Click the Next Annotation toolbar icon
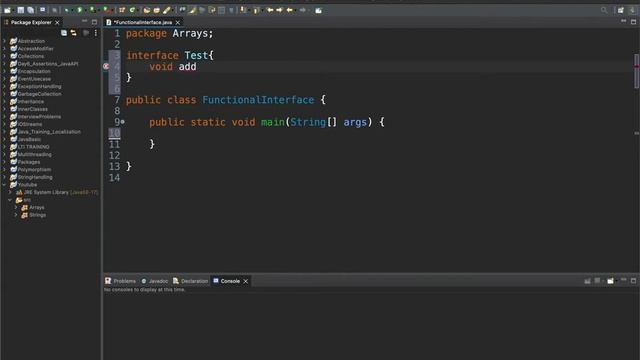Screen dimensions: 640x360 (x=243, y=10)
